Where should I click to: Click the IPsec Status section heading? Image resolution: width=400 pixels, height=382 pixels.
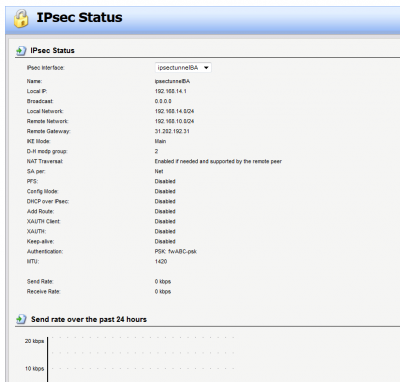pos(52,51)
